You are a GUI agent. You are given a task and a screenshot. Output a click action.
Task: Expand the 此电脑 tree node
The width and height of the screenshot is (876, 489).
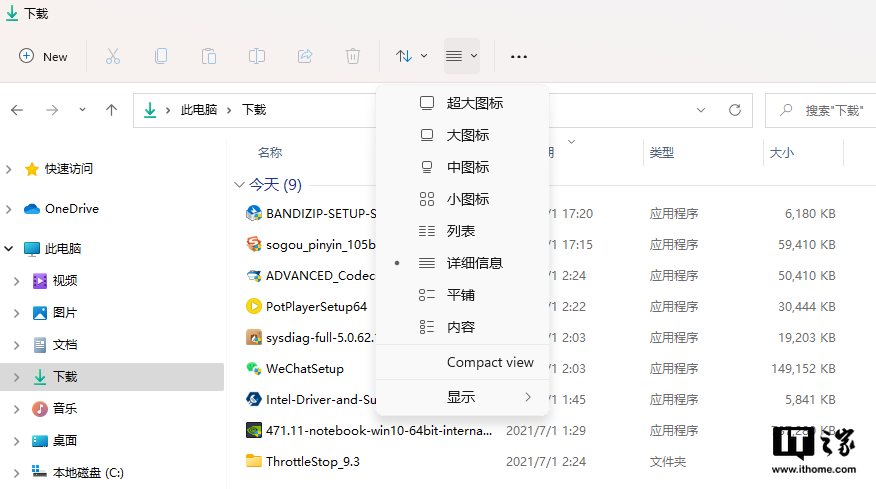click(9, 249)
